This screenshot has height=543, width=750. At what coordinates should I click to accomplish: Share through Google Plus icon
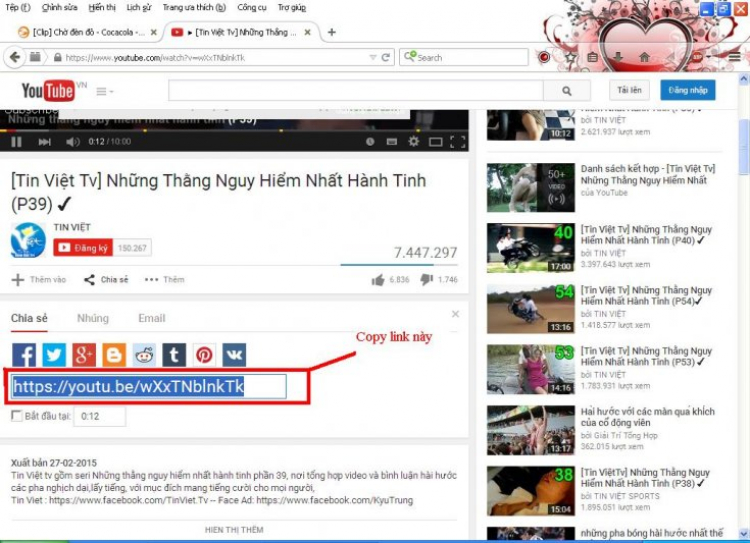click(84, 355)
